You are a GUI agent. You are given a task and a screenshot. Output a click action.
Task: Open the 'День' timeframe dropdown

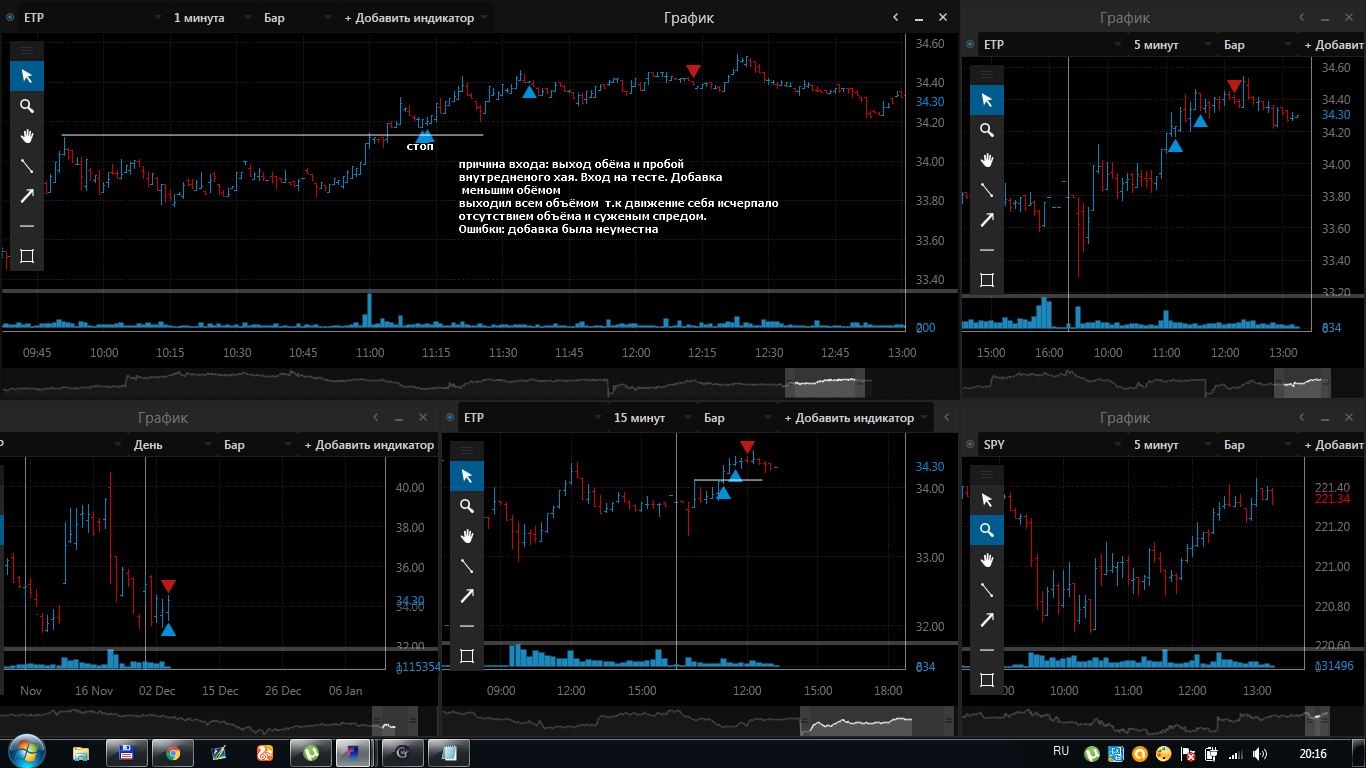click(171, 445)
